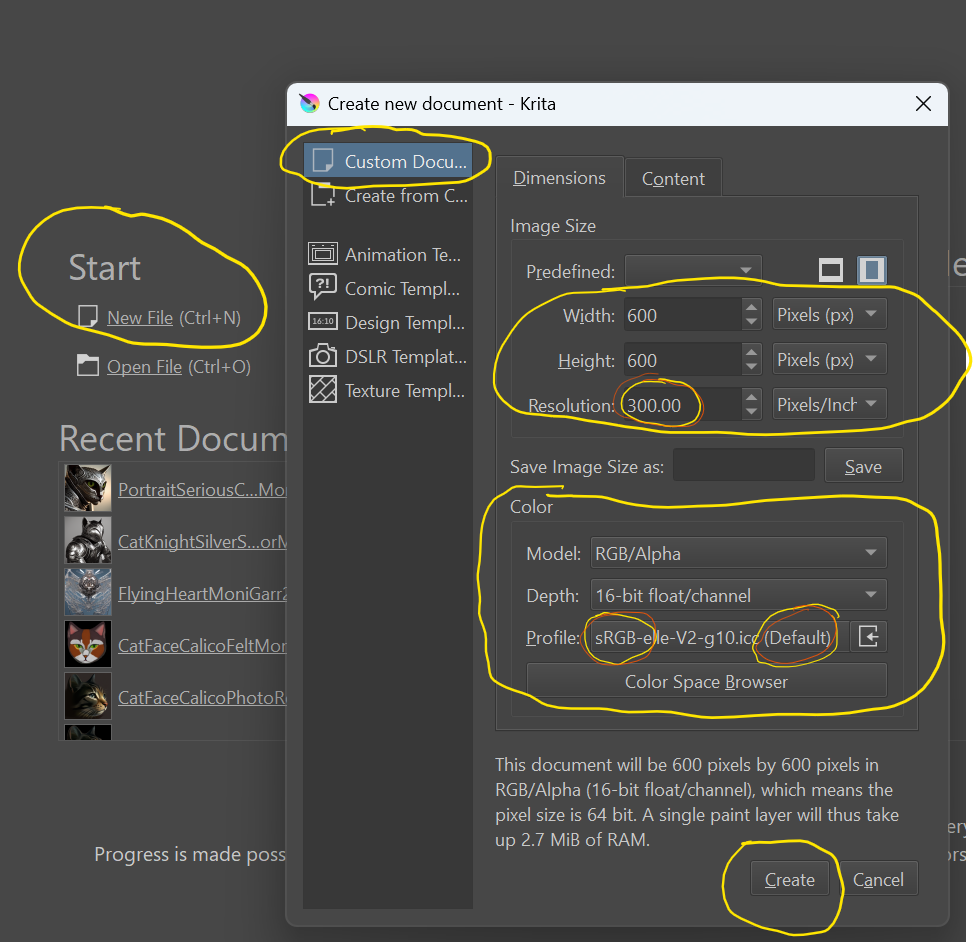
Task: Increase Resolution with up stepper arrow
Action: pos(752,397)
